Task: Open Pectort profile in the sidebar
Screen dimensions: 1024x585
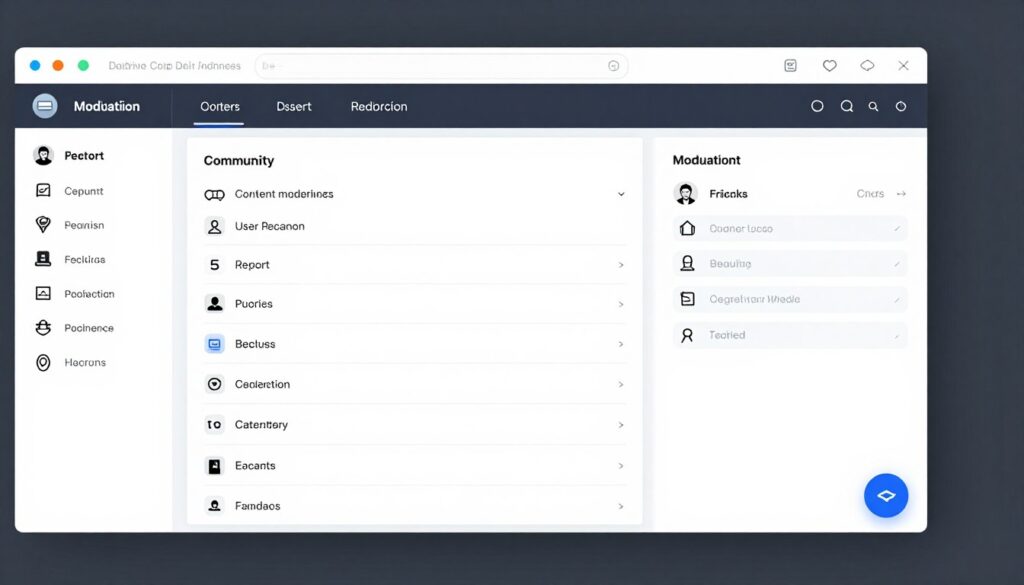Action: [x=69, y=155]
